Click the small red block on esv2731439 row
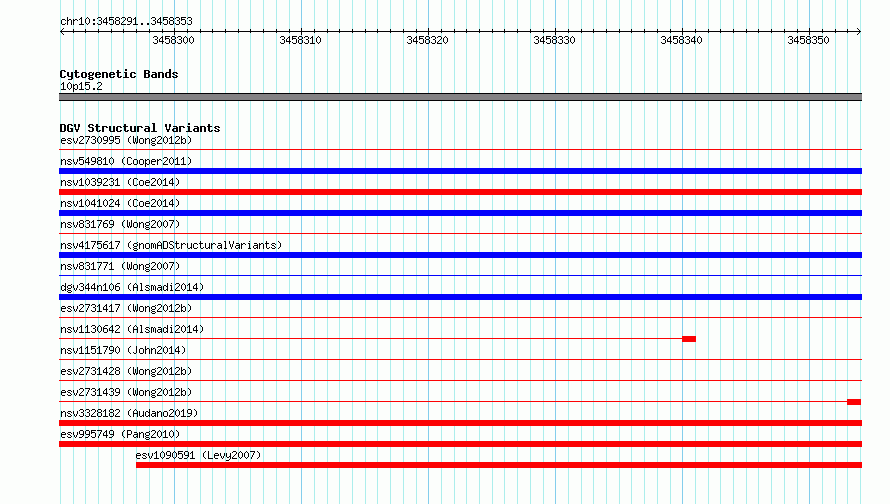Image resolution: width=890 pixels, height=504 pixels. pos(854,402)
